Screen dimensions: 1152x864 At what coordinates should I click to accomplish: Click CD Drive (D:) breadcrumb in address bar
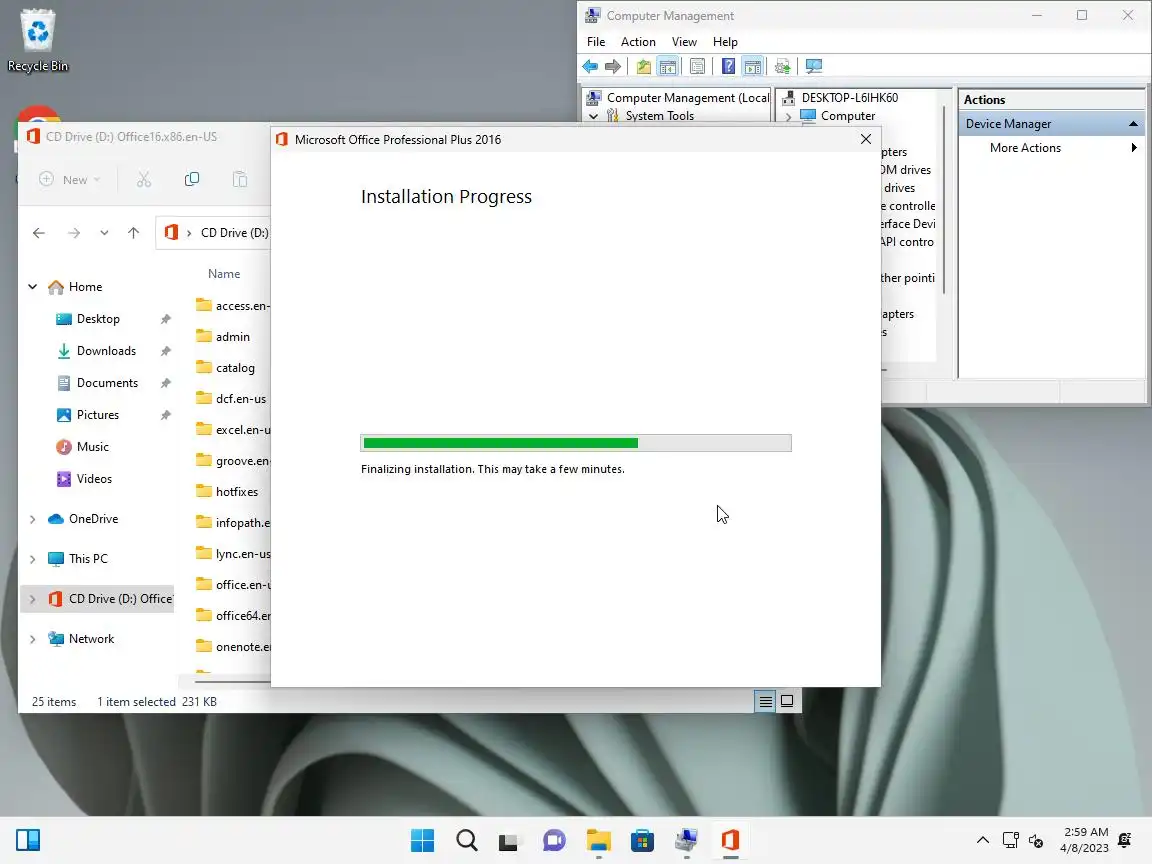(x=234, y=233)
